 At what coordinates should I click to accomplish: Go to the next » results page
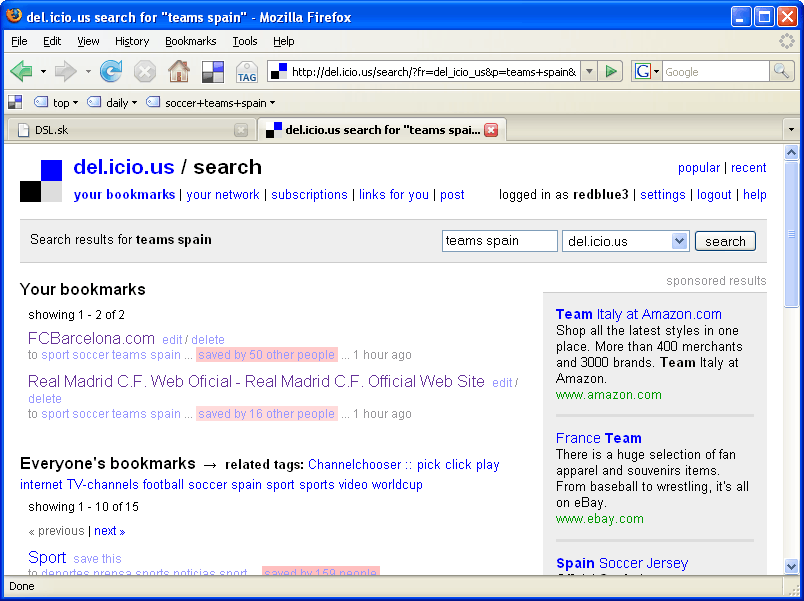point(110,531)
